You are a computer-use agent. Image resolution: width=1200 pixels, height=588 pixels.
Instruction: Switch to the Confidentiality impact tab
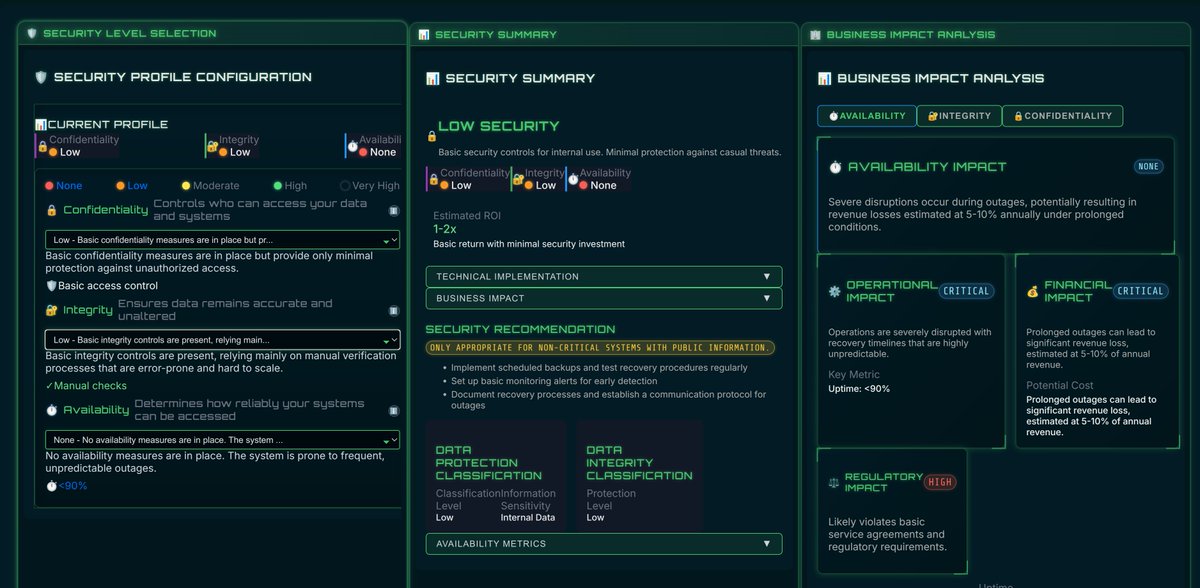click(1063, 116)
